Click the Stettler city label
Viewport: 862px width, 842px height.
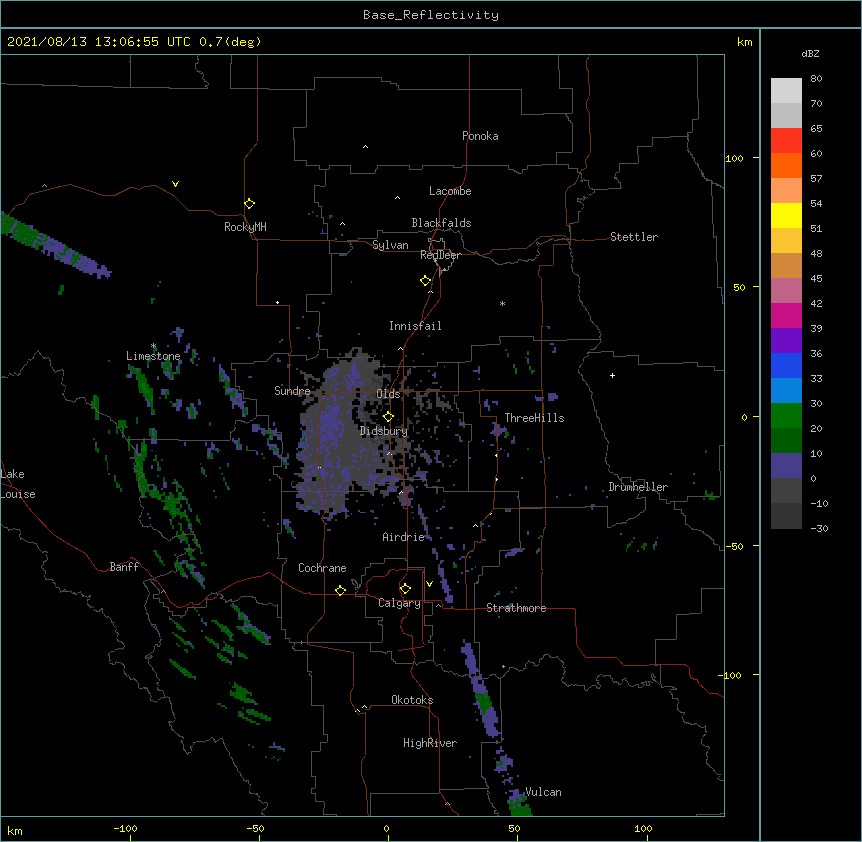(634, 237)
